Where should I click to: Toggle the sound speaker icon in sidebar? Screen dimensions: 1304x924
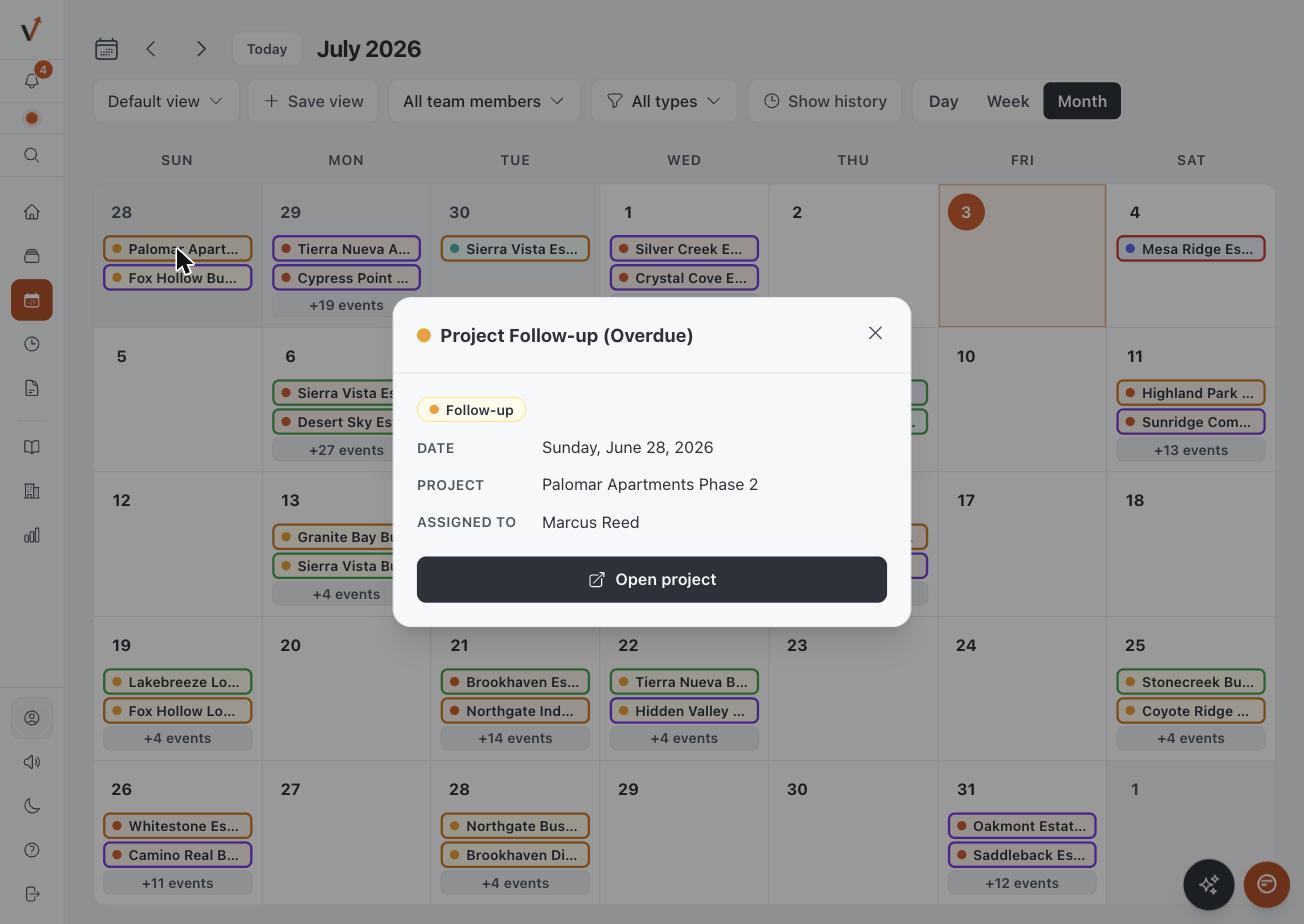coord(32,762)
